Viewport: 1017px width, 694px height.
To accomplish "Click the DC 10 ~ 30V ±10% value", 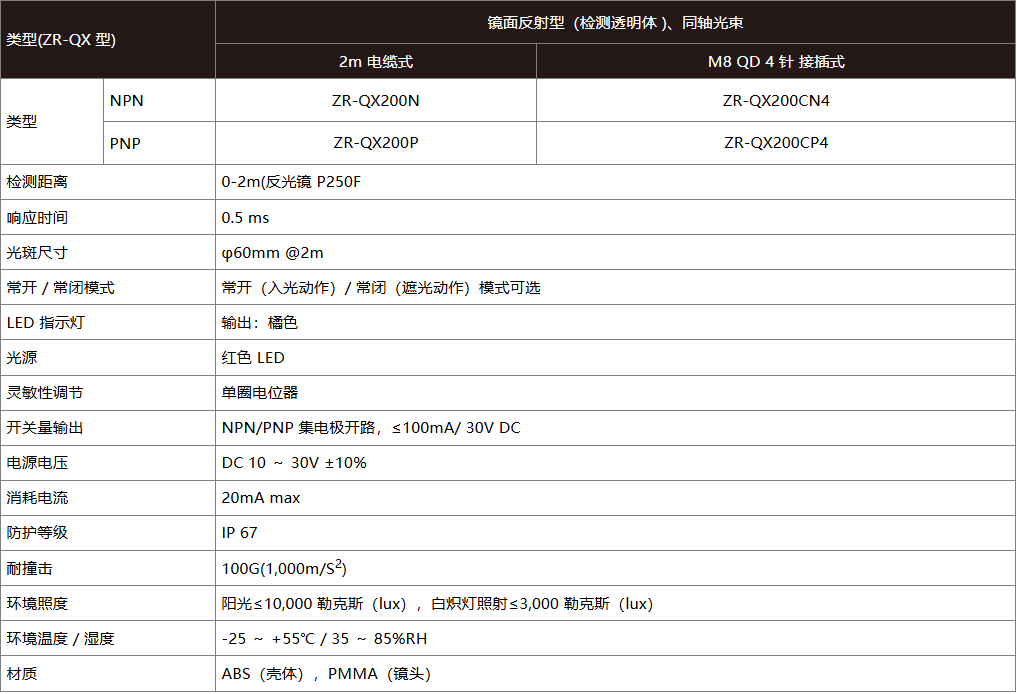I will pos(294,463).
